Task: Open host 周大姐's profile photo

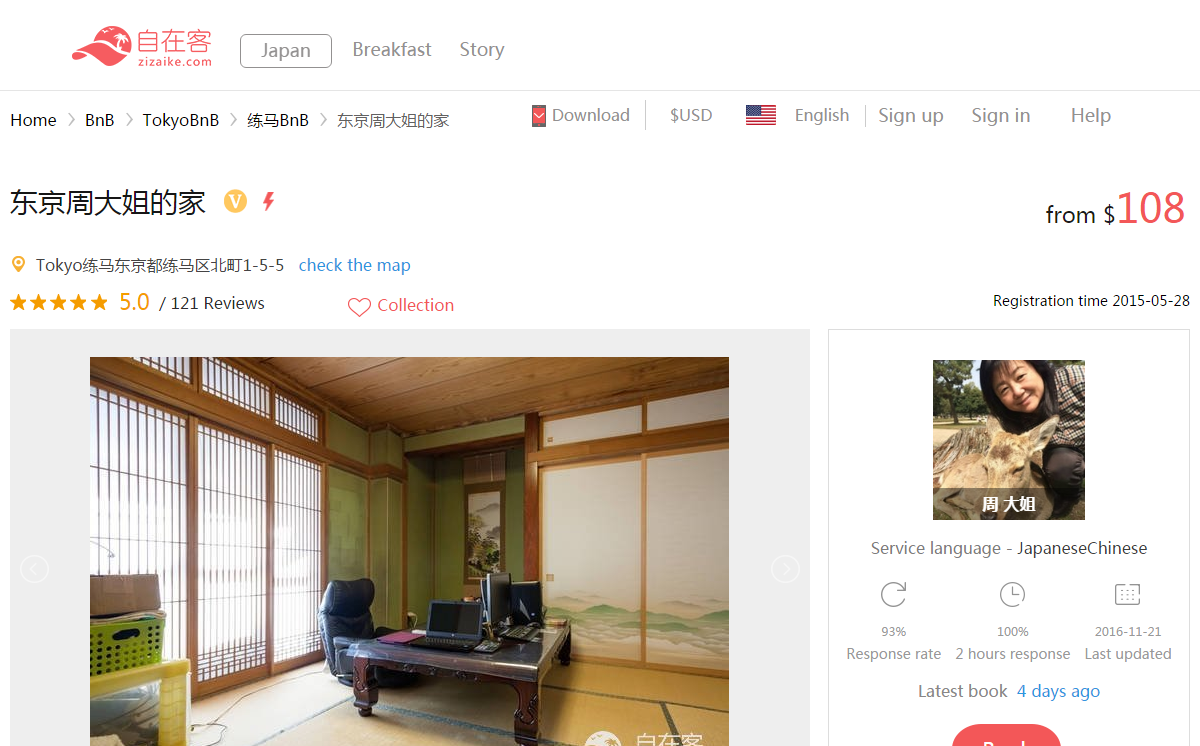Action: [1009, 440]
